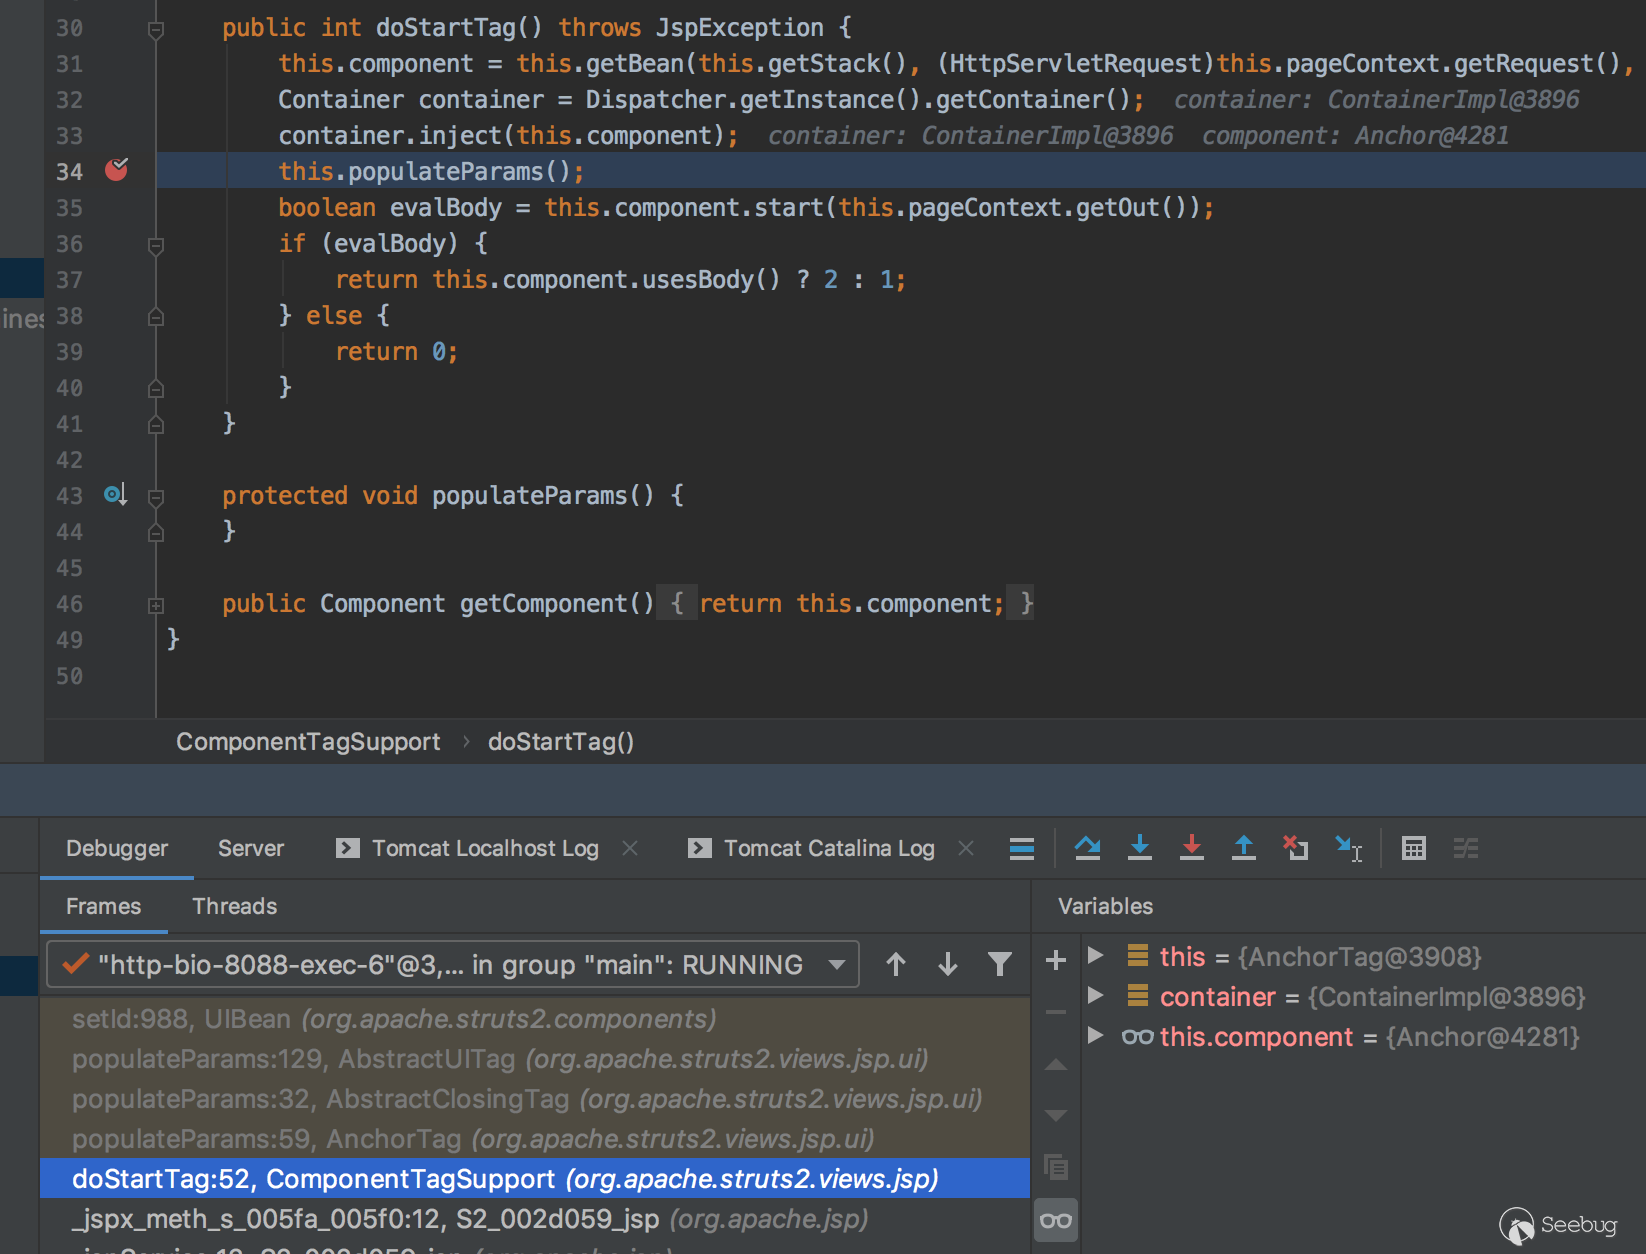
Task: Click the Force Step Into red arrow icon
Action: click(1191, 848)
